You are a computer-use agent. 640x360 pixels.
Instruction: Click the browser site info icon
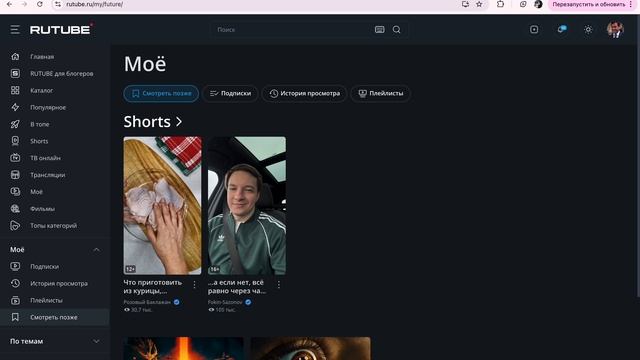pos(58,4)
